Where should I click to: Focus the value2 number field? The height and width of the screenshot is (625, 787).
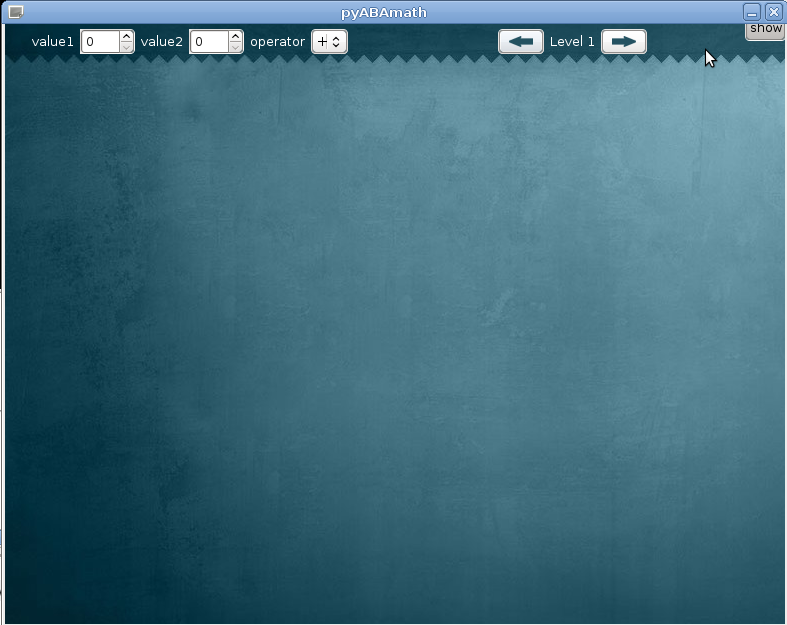pyautogui.click(x=209, y=42)
